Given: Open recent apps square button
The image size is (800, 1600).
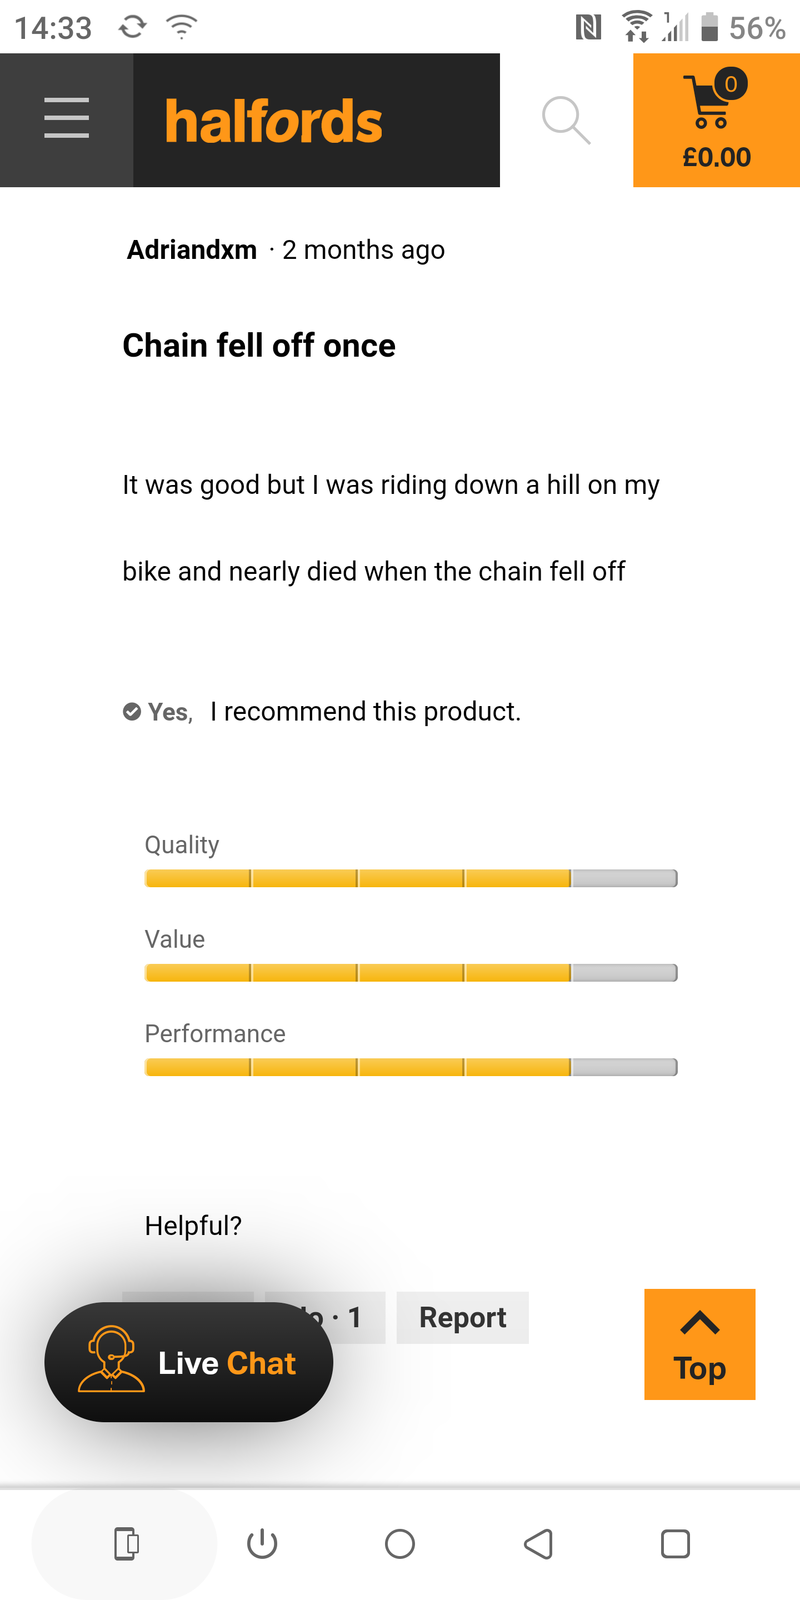Looking at the screenshot, I should (675, 1544).
